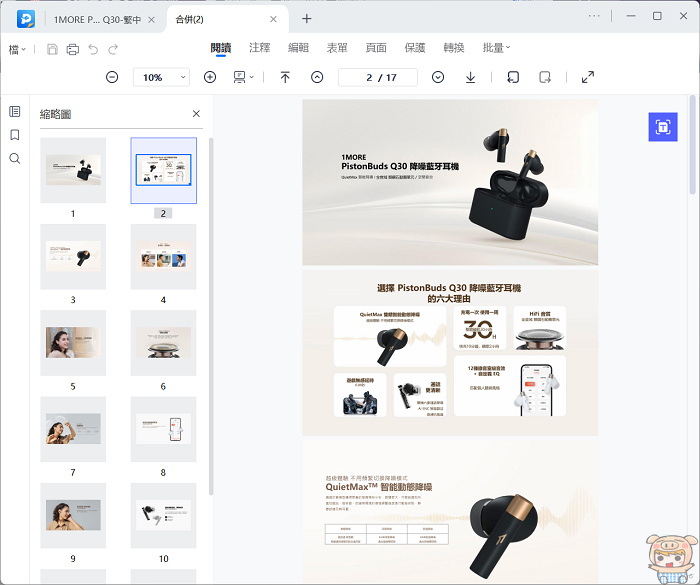
Task: Open the thumbnails panel icon in sidebar
Action: point(15,111)
